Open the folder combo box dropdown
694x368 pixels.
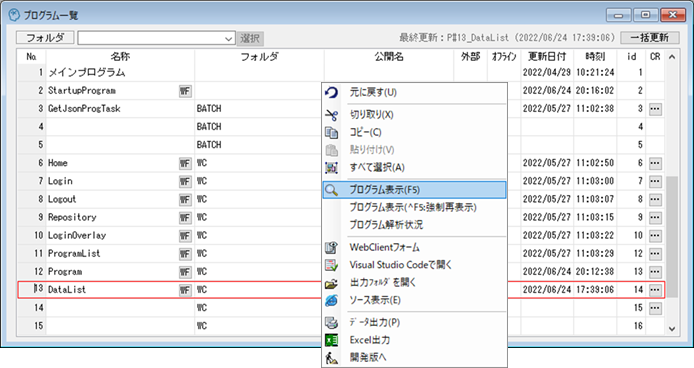click(228, 39)
